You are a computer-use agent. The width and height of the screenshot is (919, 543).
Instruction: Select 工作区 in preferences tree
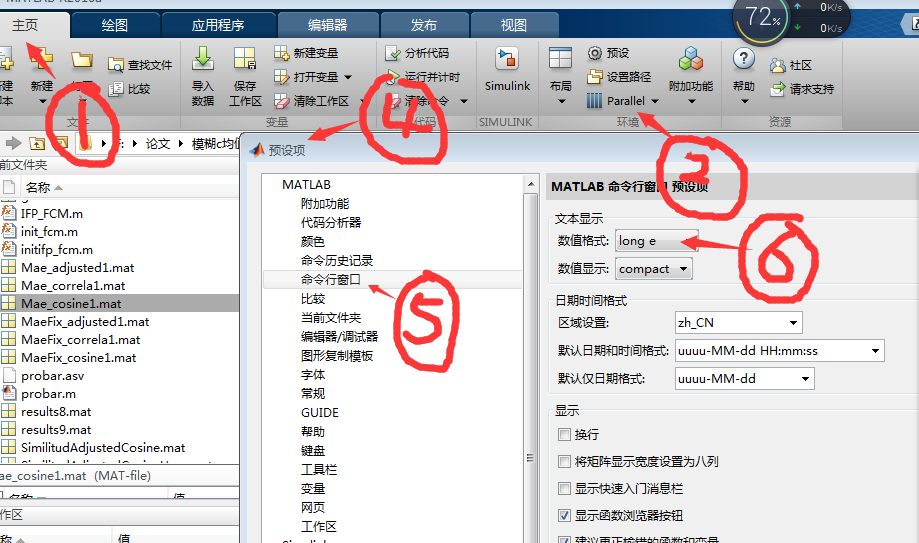pos(318,527)
